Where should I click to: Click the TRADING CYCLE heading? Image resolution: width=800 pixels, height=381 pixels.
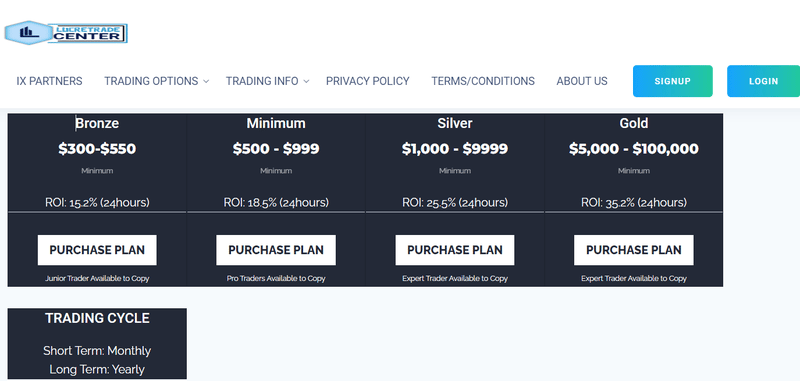tap(97, 318)
